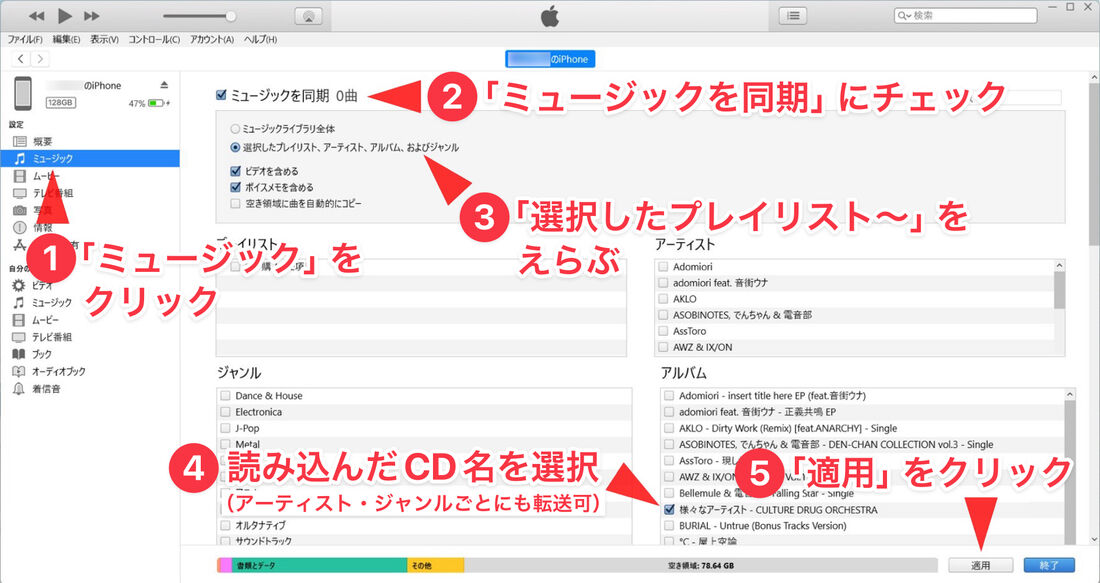Click the 情報 info icon in sidebar
Viewport: 1100px width, 583px height.
click(x=20, y=227)
